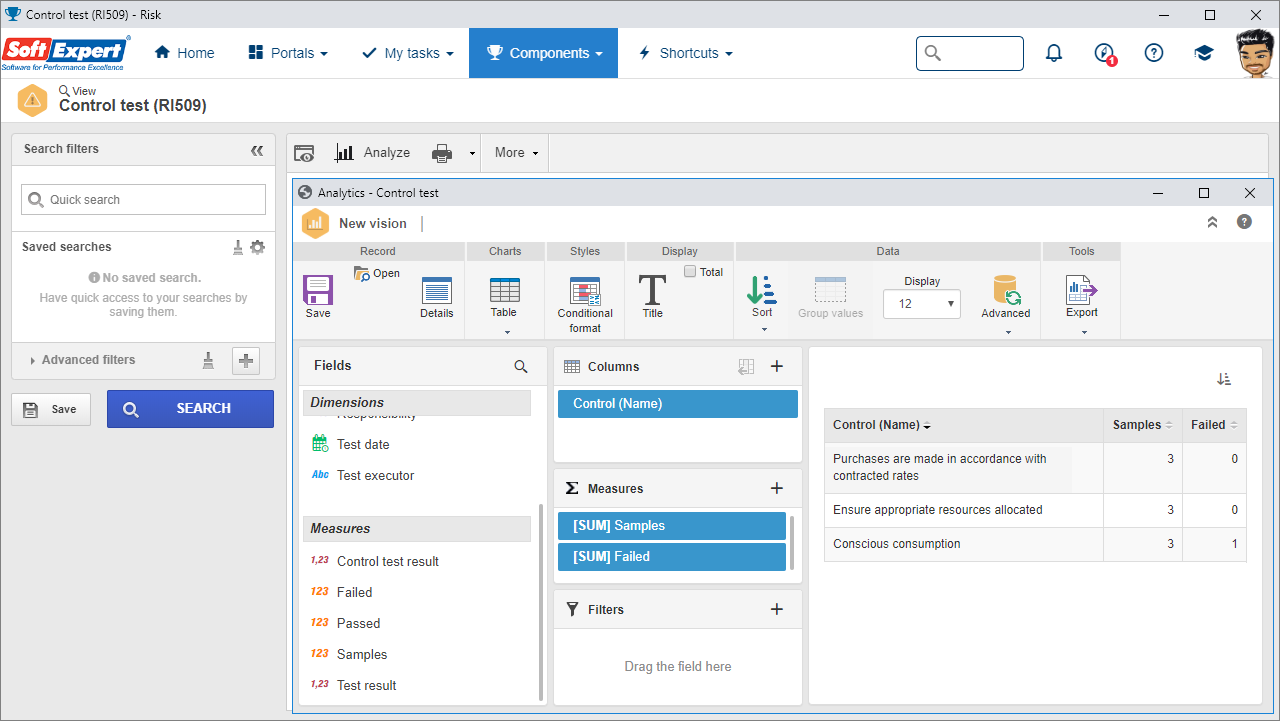Sort by the Failed column header

point(1214,425)
